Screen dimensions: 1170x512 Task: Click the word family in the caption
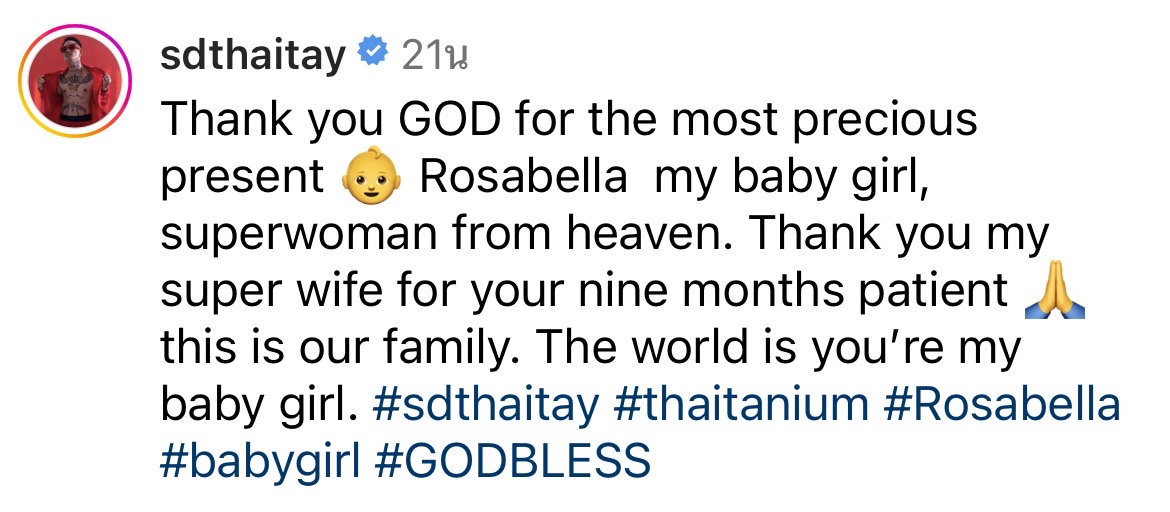(x=440, y=349)
